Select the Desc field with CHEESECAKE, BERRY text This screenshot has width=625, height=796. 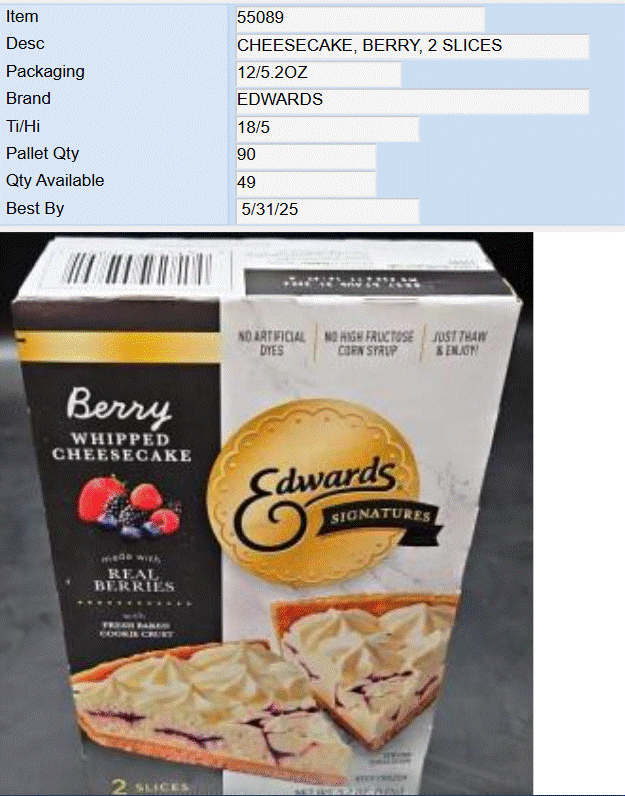(x=412, y=46)
